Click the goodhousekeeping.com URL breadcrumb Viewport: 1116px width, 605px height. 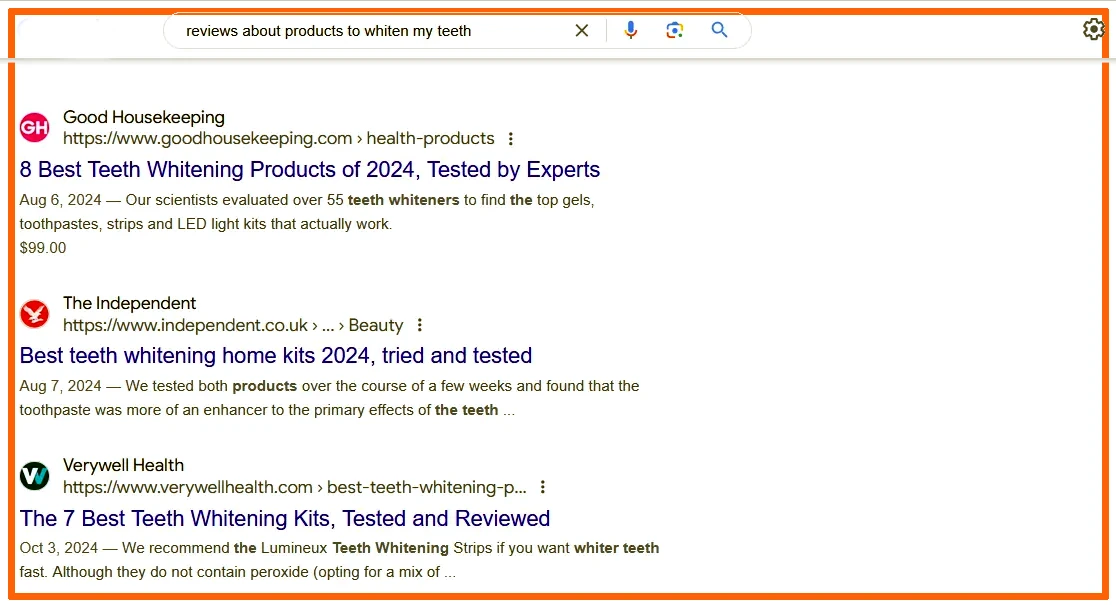[278, 139]
